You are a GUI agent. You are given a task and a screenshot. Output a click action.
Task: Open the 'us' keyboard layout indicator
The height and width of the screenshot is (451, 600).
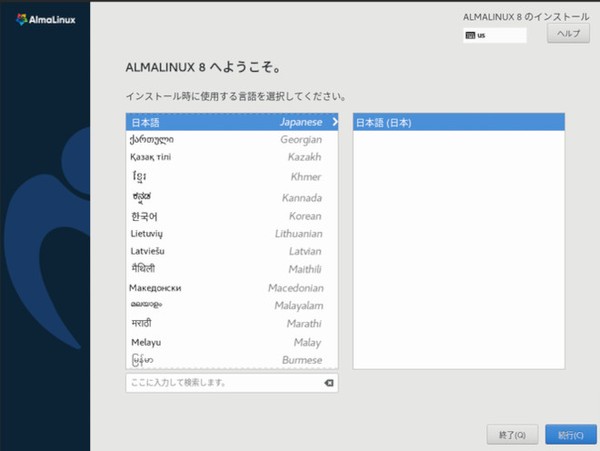pos(495,36)
